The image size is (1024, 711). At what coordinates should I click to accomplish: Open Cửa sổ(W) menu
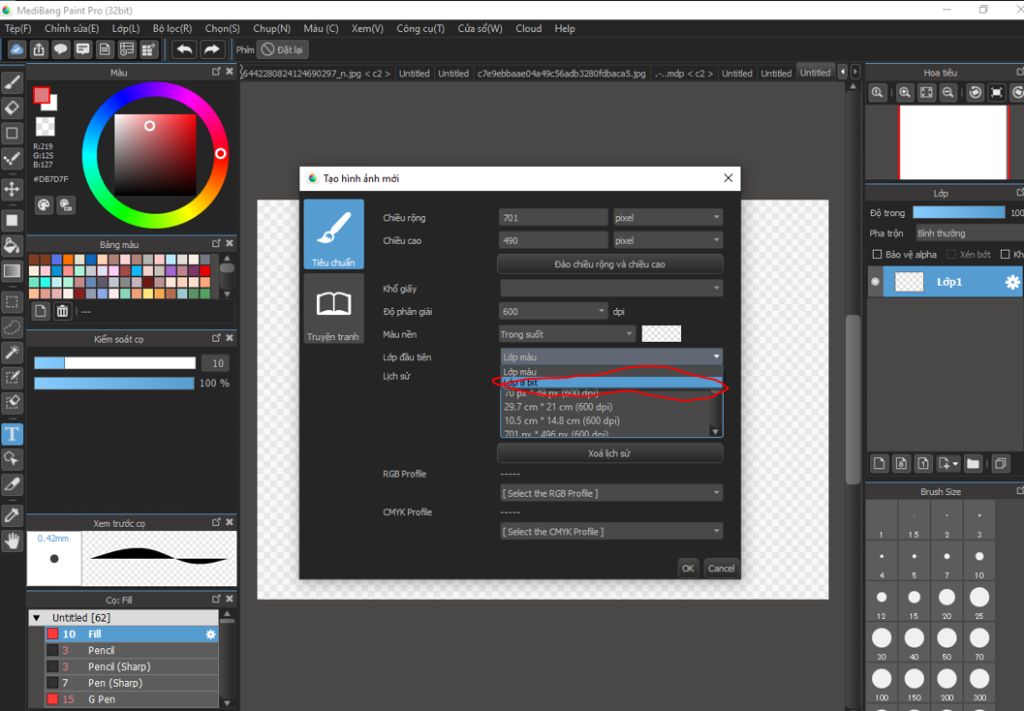480,29
